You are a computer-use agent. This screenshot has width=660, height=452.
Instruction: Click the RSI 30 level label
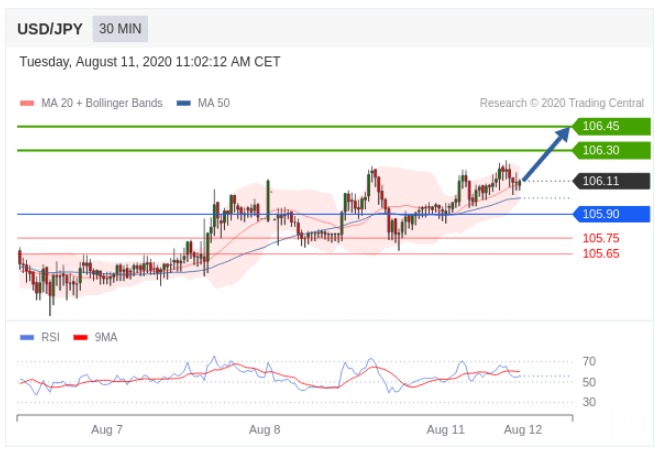point(589,402)
